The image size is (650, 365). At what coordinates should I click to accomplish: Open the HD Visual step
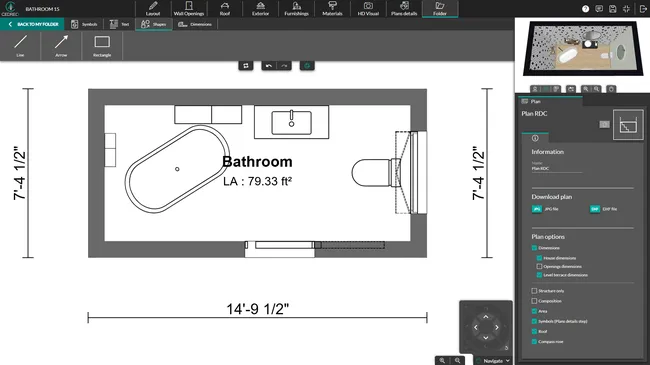[368, 9]
